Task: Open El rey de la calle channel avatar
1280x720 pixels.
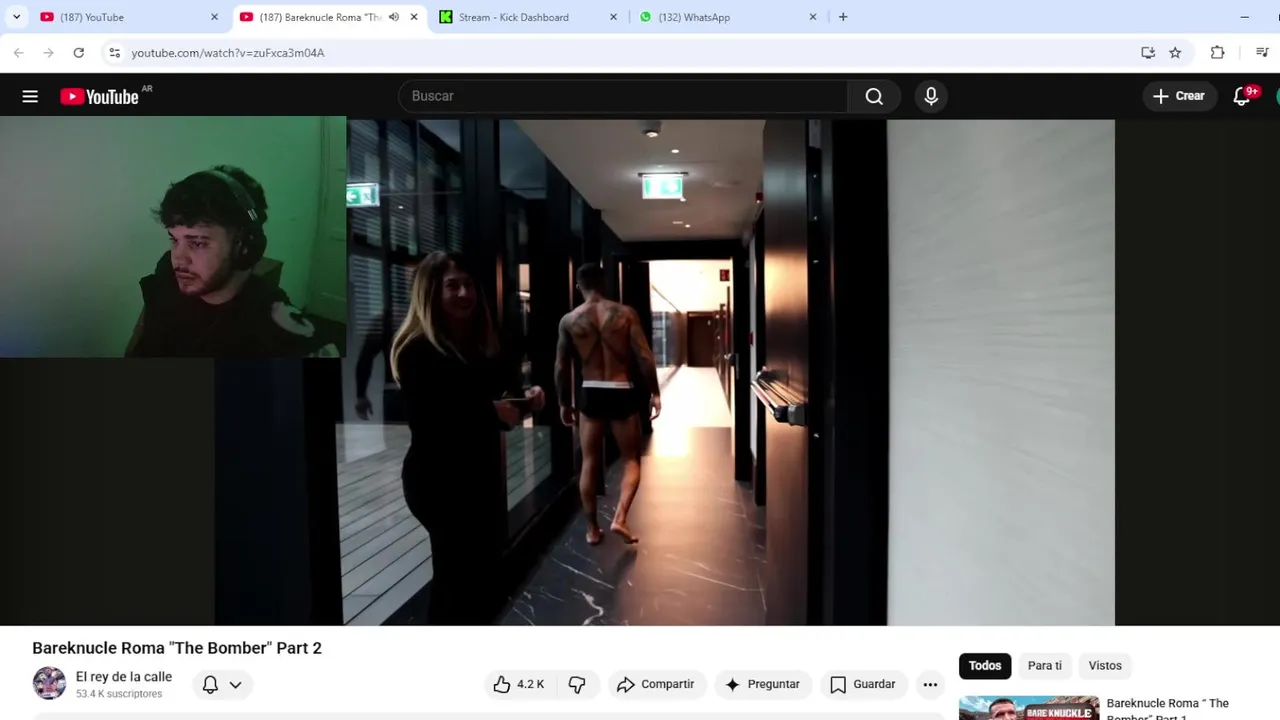Action: click(x=49, y=684)
